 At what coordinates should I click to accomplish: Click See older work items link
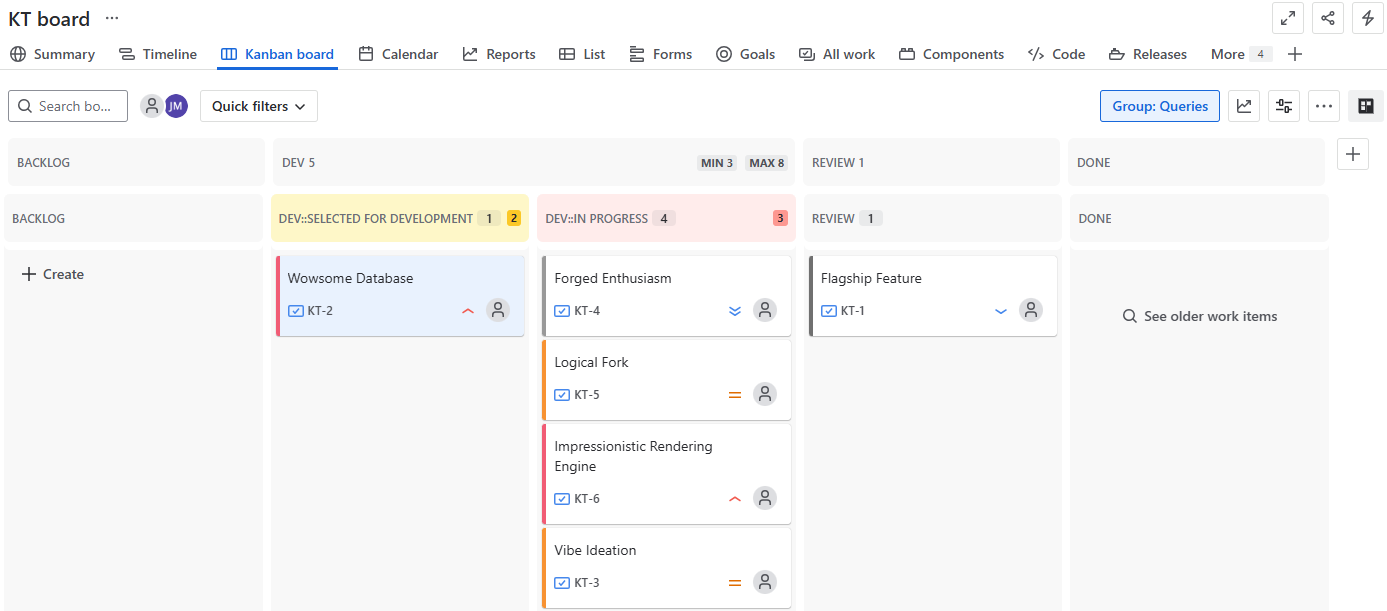1199,316
